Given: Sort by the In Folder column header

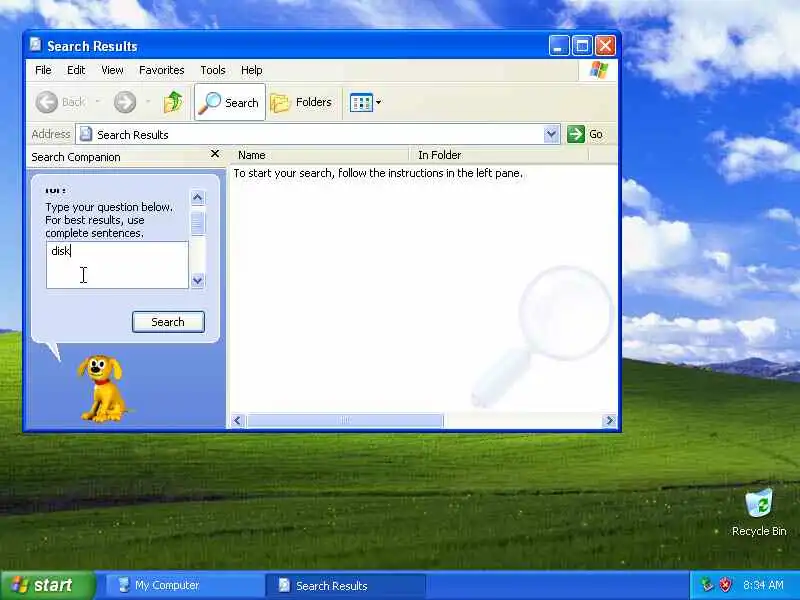Looking at the screenshot, I should pos(498,155).
